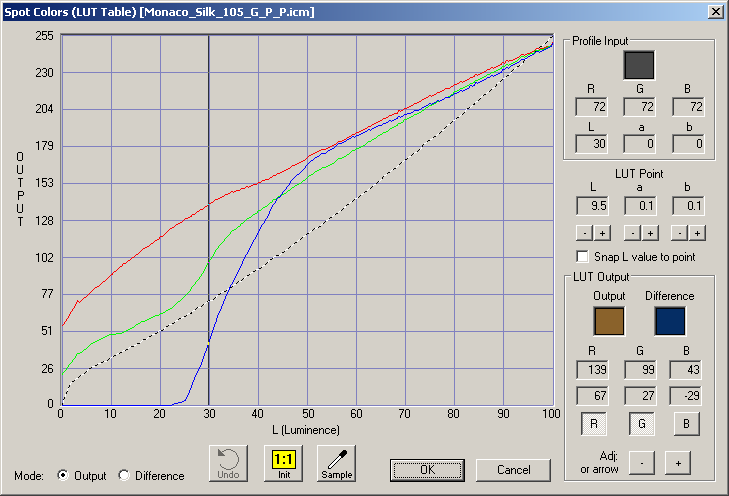Decrease LUT Point a value
Viewport: 729px width, 496px height.
pos(632,233)
